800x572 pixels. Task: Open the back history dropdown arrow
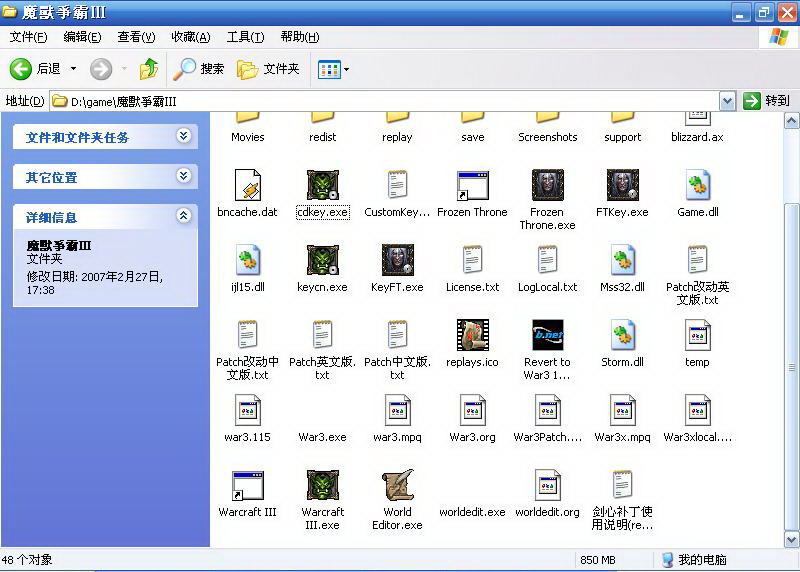point(73,69)
